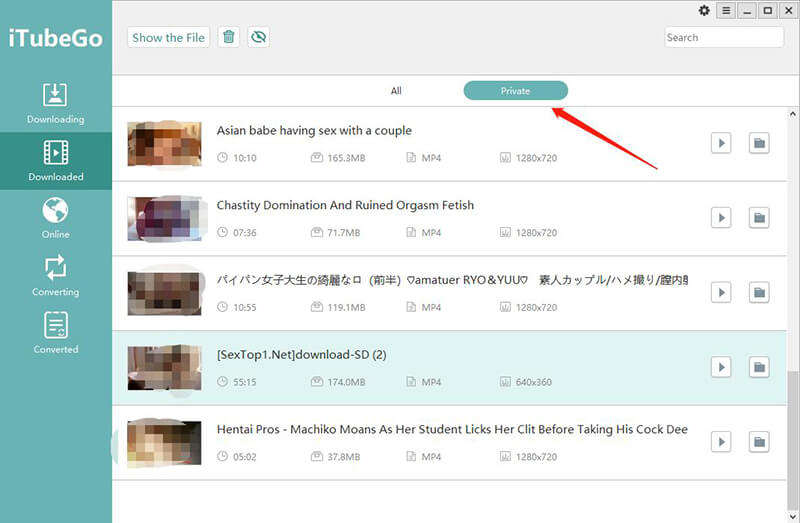Select the Downloaded section in sidebar
Viewport: 800px width, 523px height.
click(x=56, y=161)
